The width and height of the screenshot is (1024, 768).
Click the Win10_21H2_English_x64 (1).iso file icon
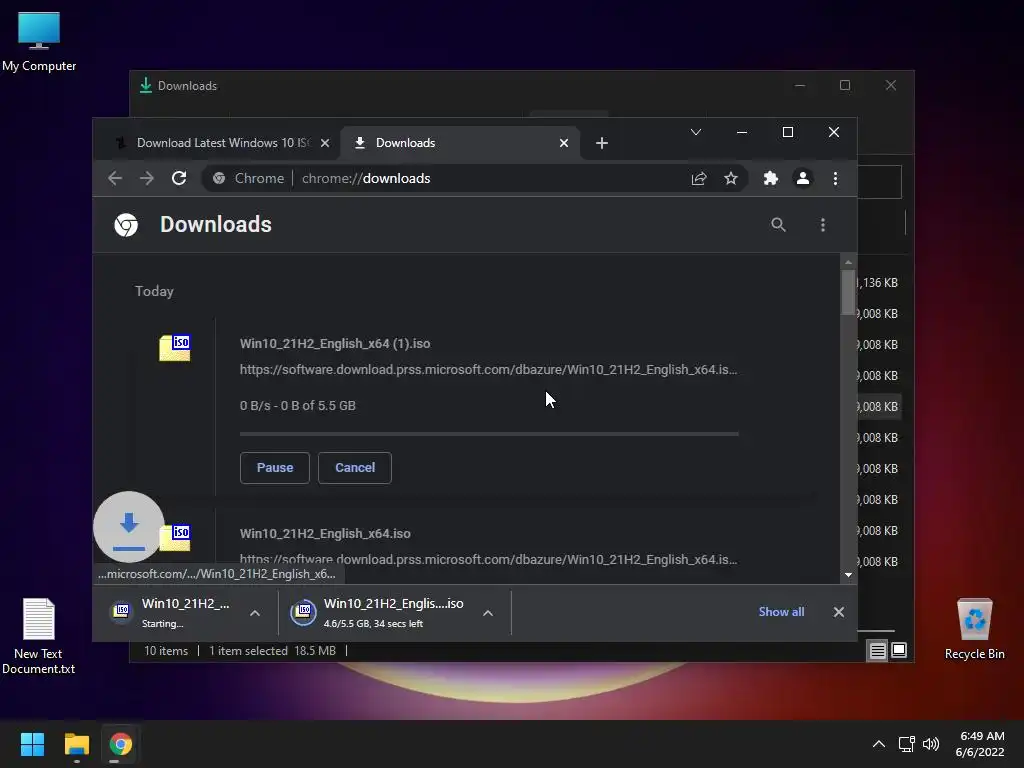click(x=175, y=347)
